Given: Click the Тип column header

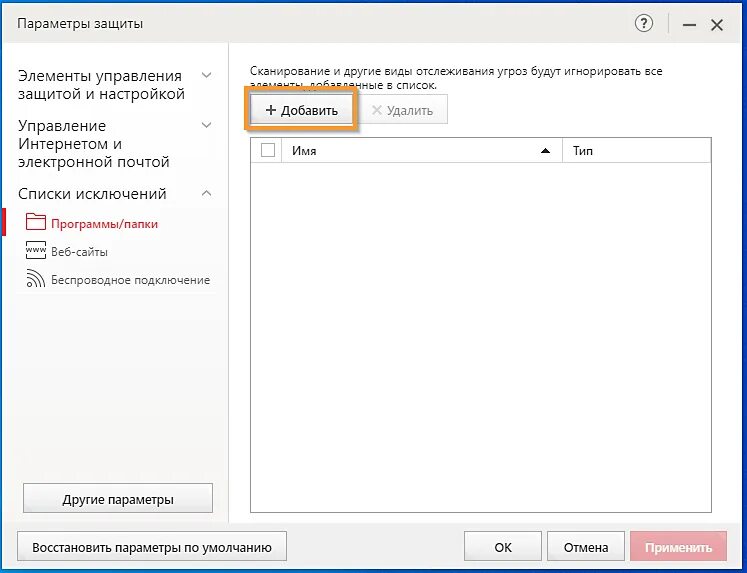Looking at the screenshot, I should (x=636, y=151).
